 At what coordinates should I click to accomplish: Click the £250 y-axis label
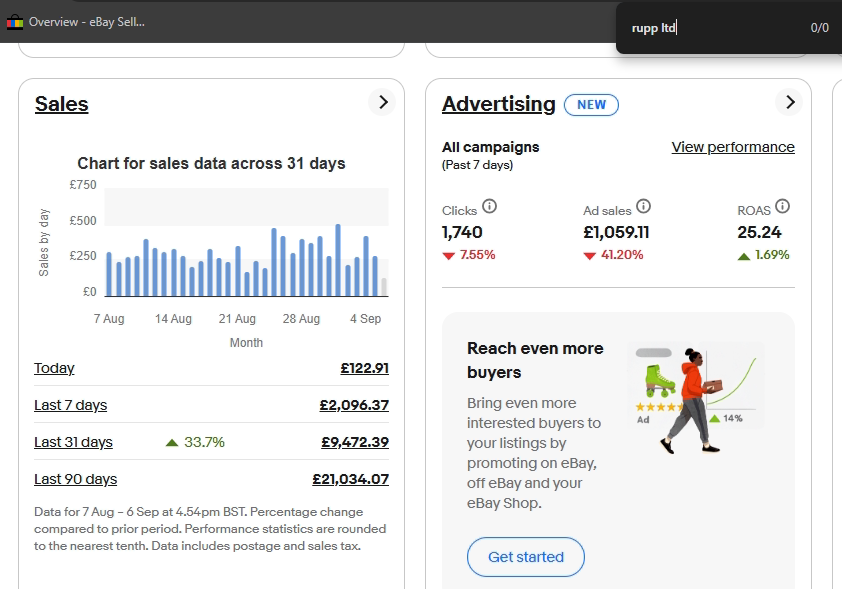tap(83, 256)
